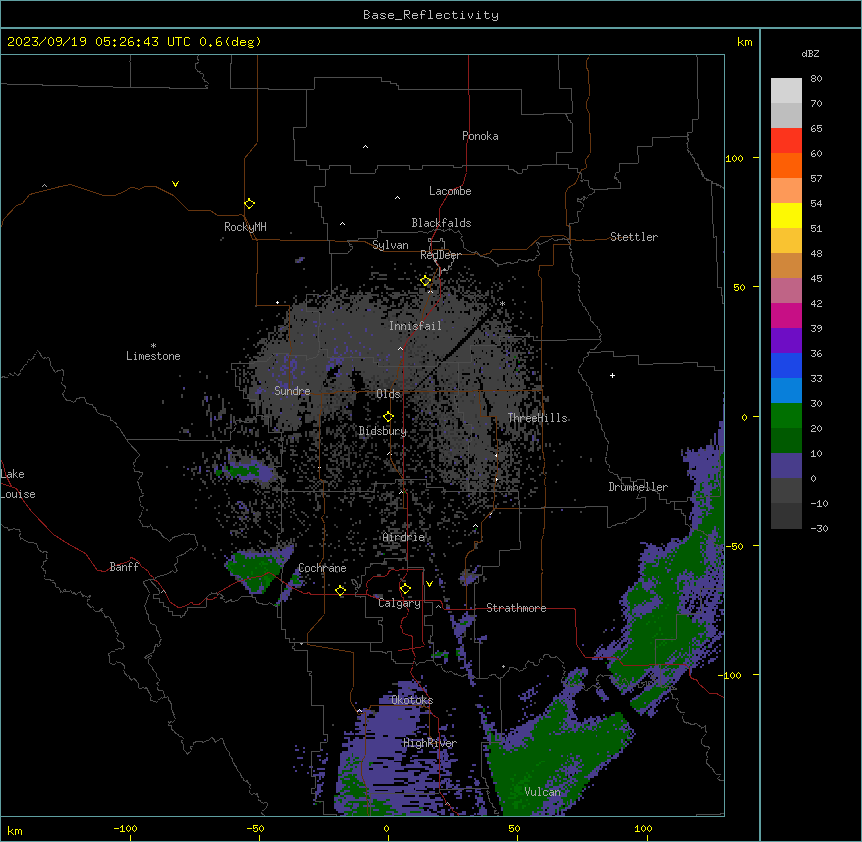Click the white caret marker west of Lacombe
The image size is (862, 842).
click(397, 198)
